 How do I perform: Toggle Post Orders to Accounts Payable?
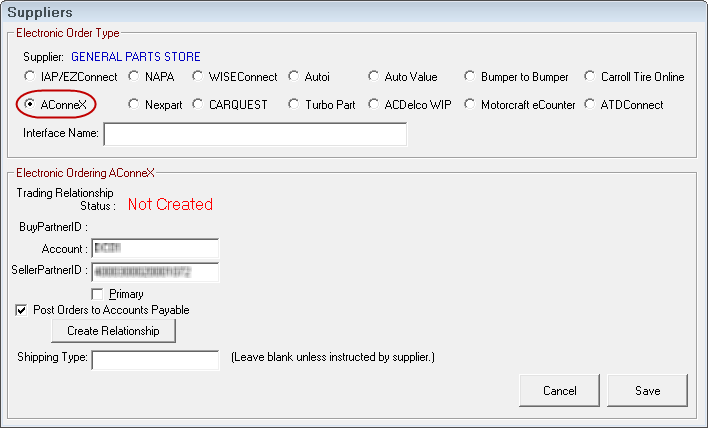pyautogui.click(x=23, y=310)
